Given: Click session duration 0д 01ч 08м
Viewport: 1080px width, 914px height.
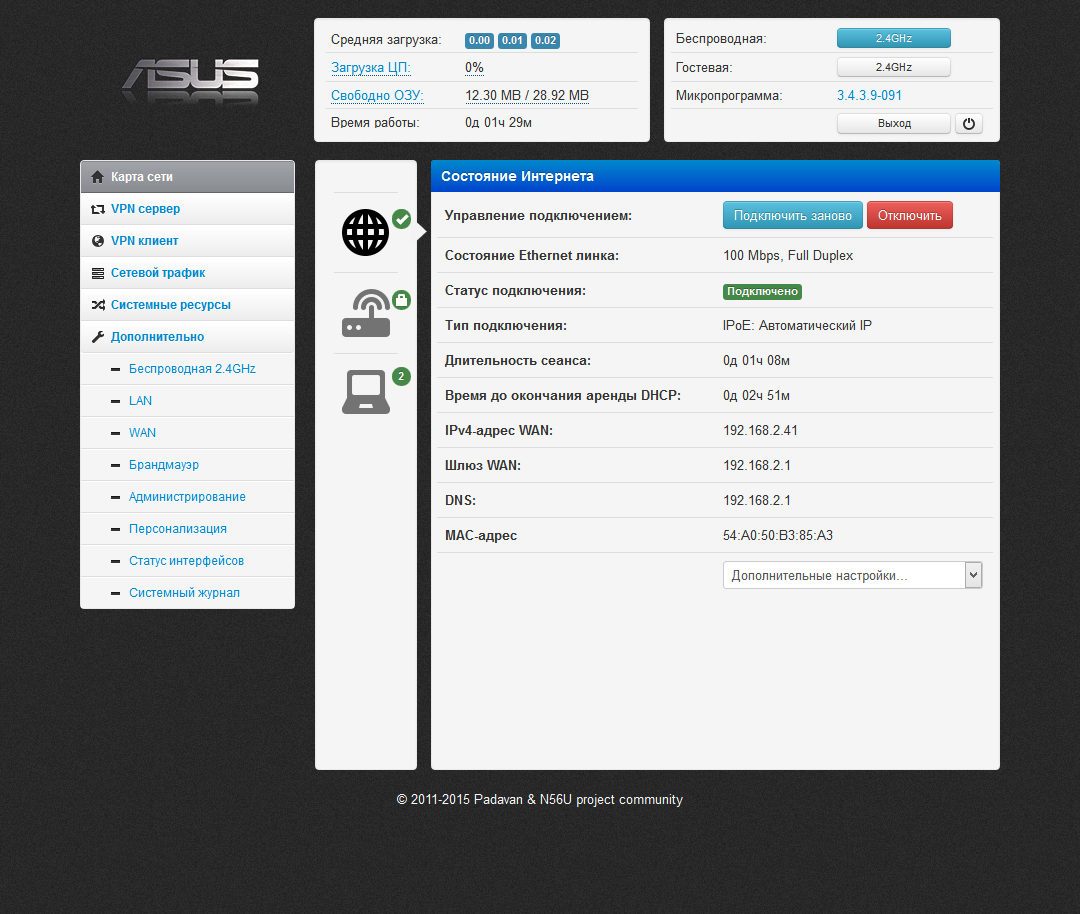Looking at the screenshot, I should [x=756, y=360].
